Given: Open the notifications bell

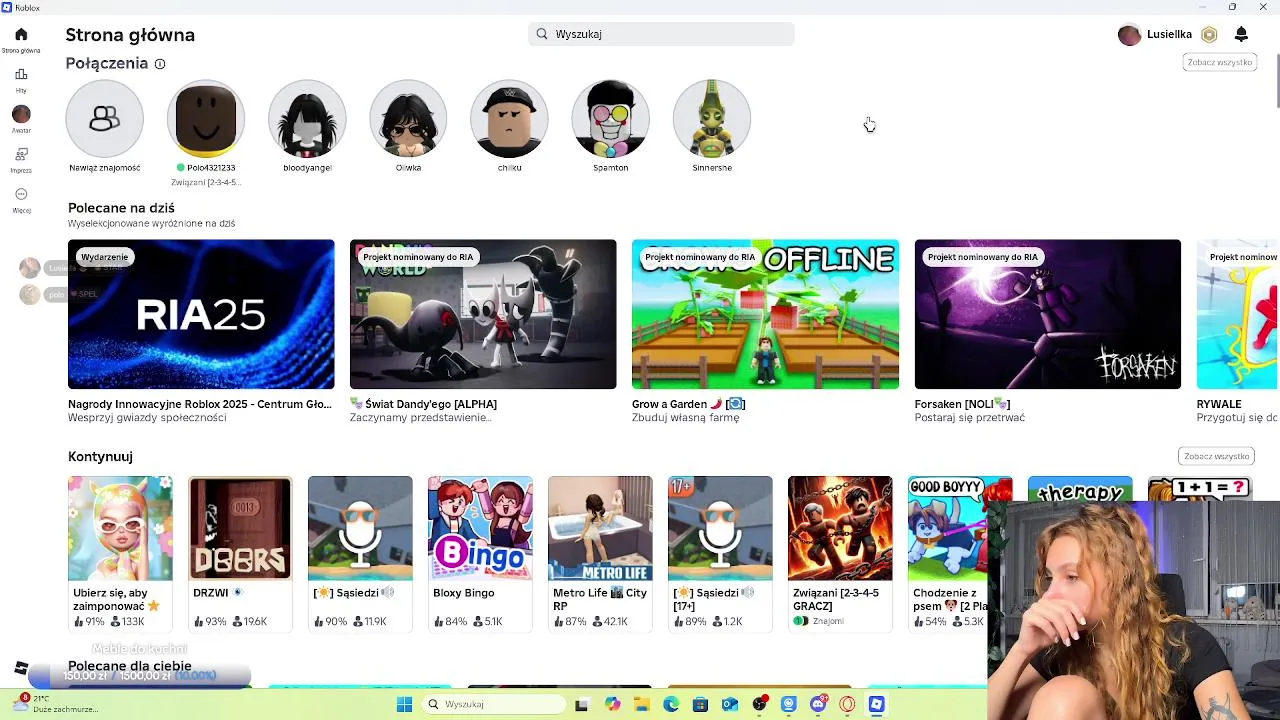Looking at the screenshot, I should tap(1241, 35).
